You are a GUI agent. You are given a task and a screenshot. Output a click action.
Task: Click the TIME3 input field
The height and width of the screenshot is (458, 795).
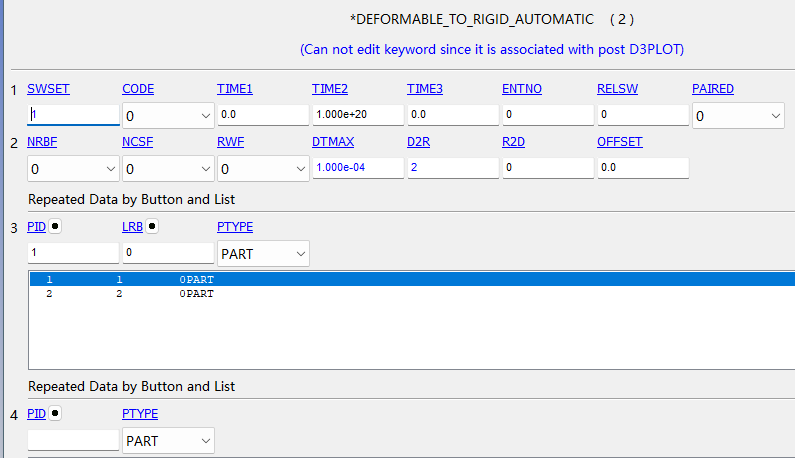453,115
